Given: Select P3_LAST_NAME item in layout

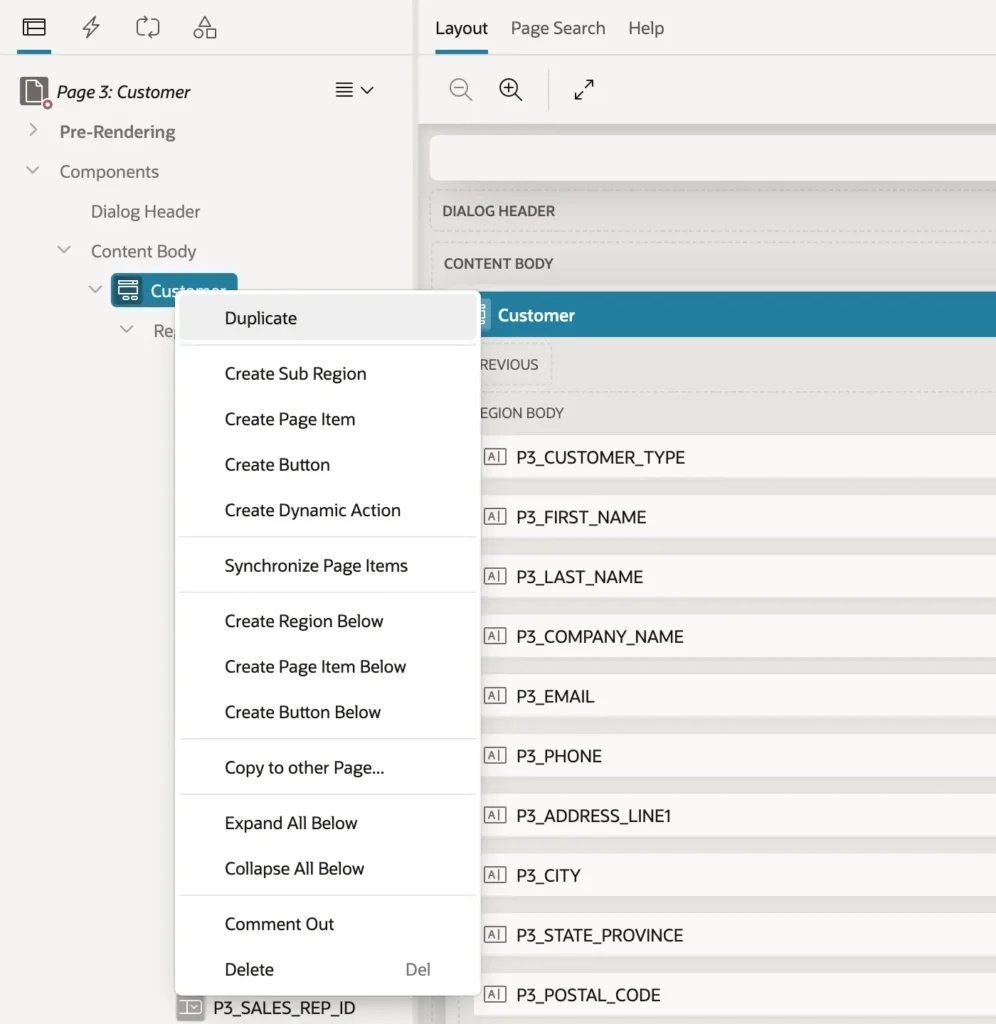Looking at the screenshot, I should (738, 577).
